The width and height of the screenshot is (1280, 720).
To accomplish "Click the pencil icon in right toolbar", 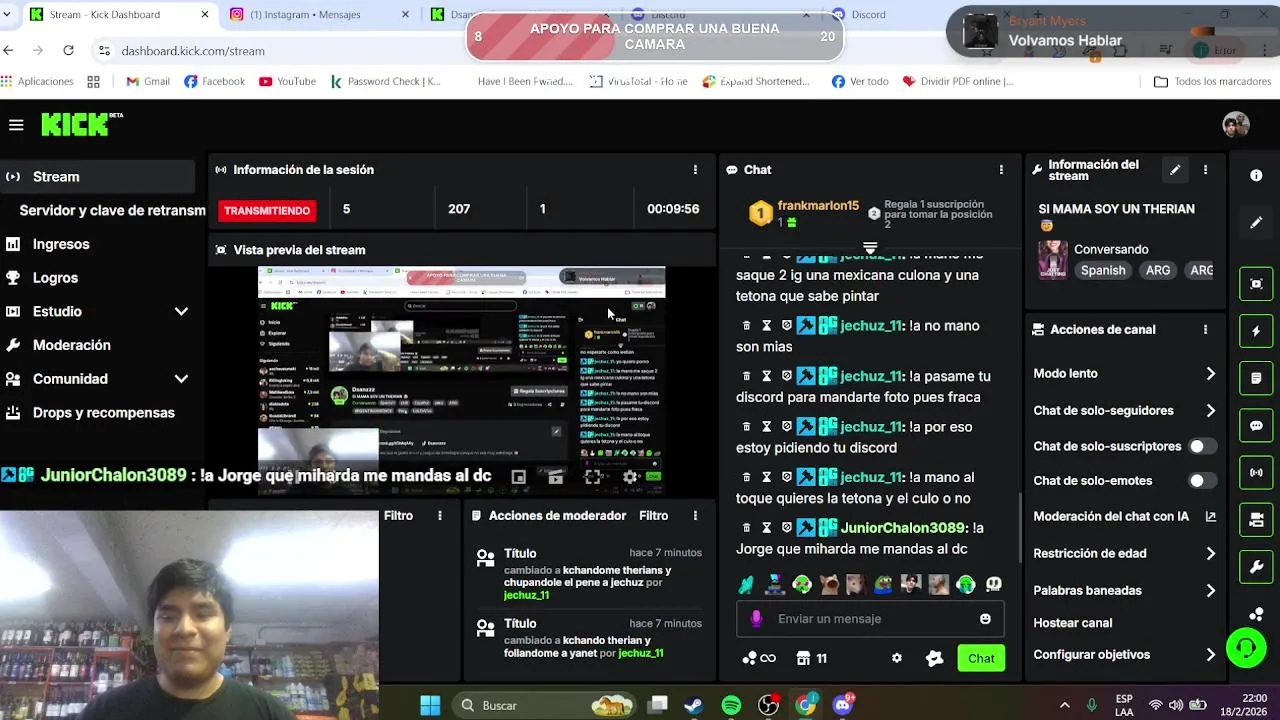I will 1256,223.
